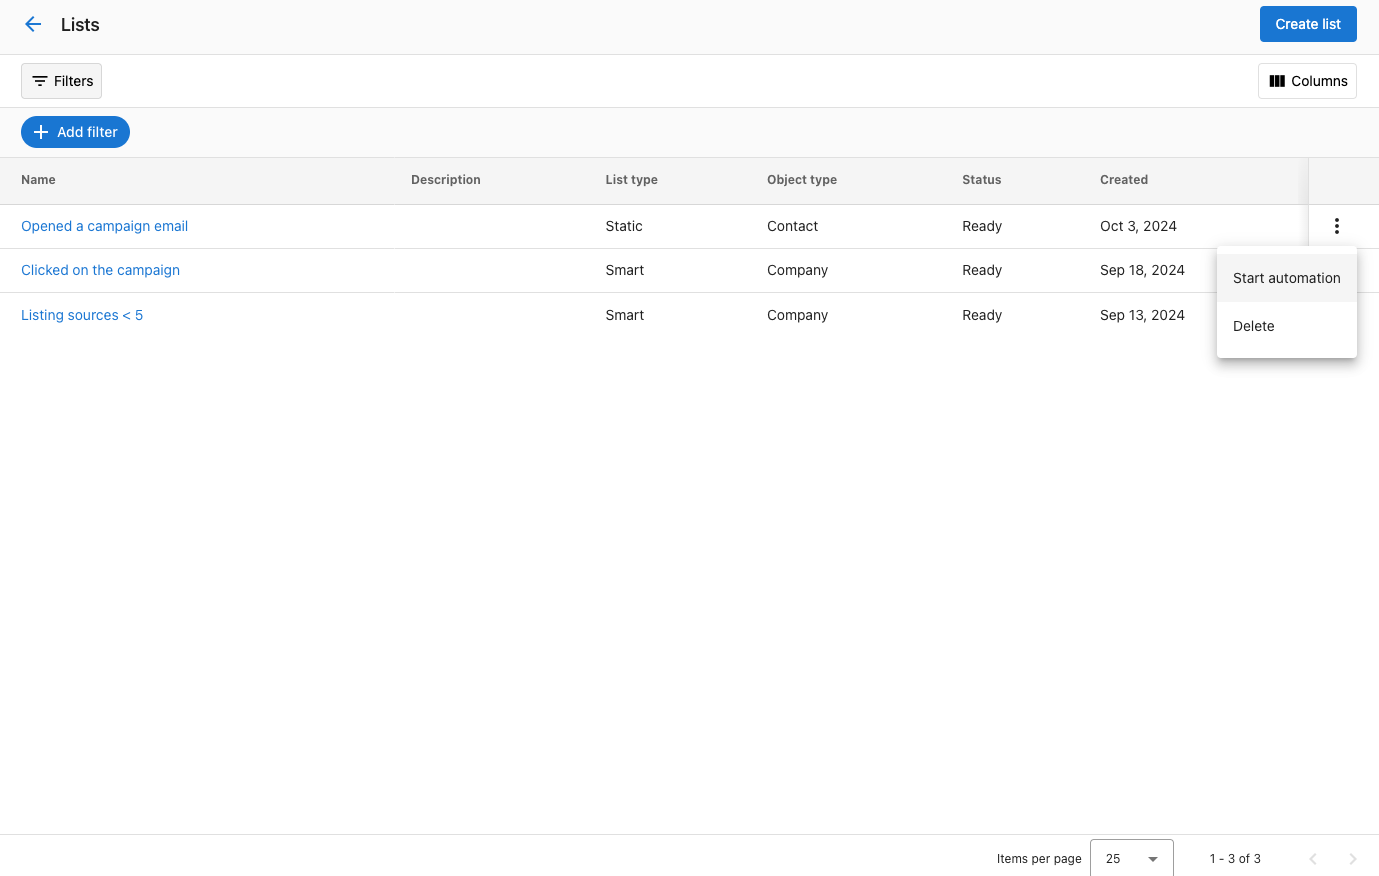Click the filter icon inside the Filters button
The image size is (1379, 876).
[x=40, y=80]
